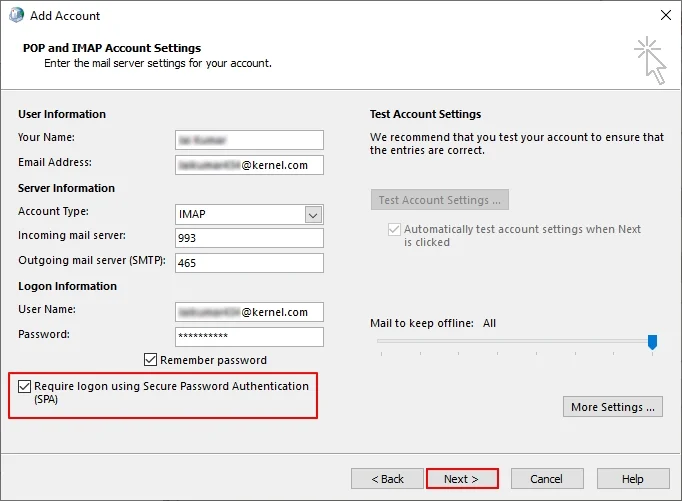Close the Add Account dialog
682x501 pixels.
click(665, 15)
